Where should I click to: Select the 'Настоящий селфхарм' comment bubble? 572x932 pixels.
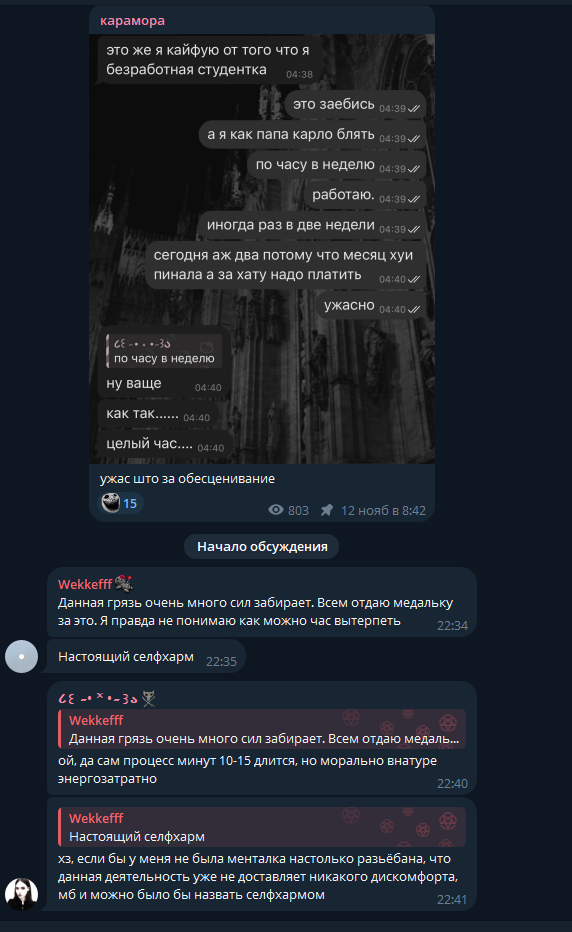pyautogui.click(x=146, y=657)
